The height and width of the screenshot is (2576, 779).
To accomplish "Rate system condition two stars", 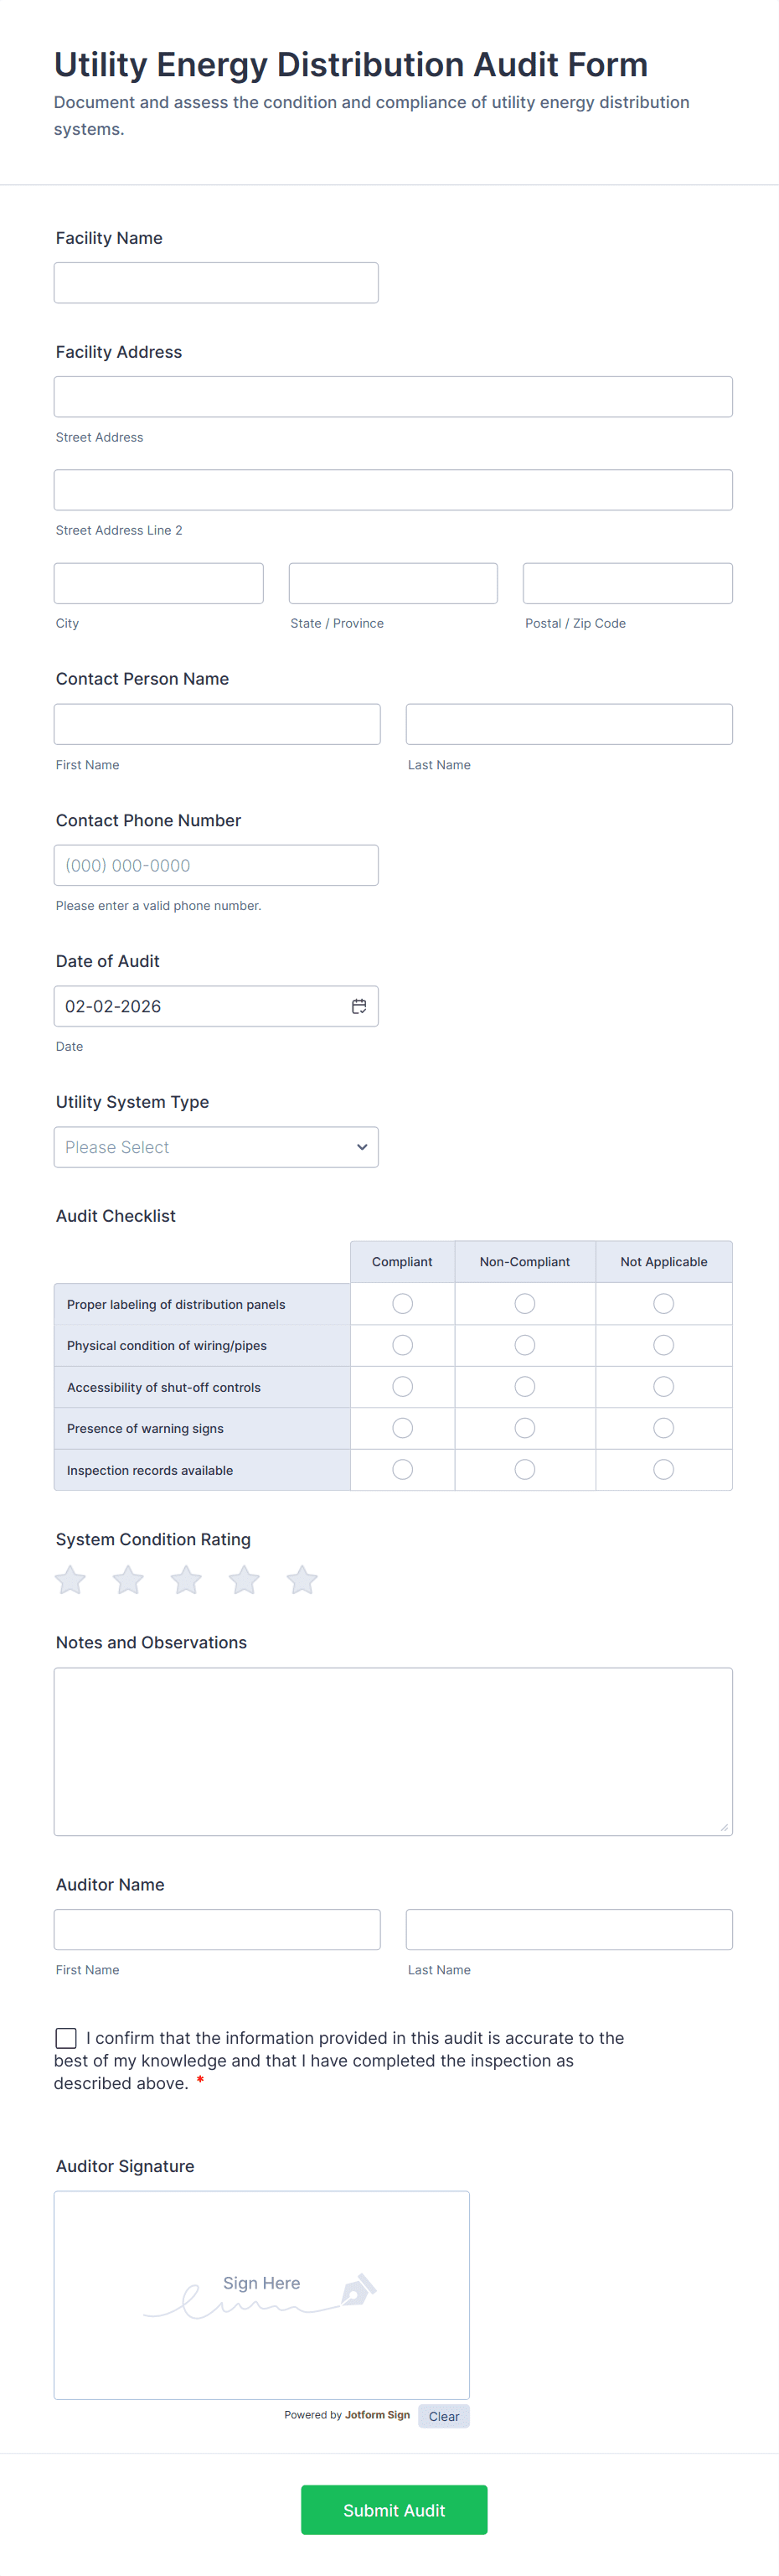I will 128,1580.
